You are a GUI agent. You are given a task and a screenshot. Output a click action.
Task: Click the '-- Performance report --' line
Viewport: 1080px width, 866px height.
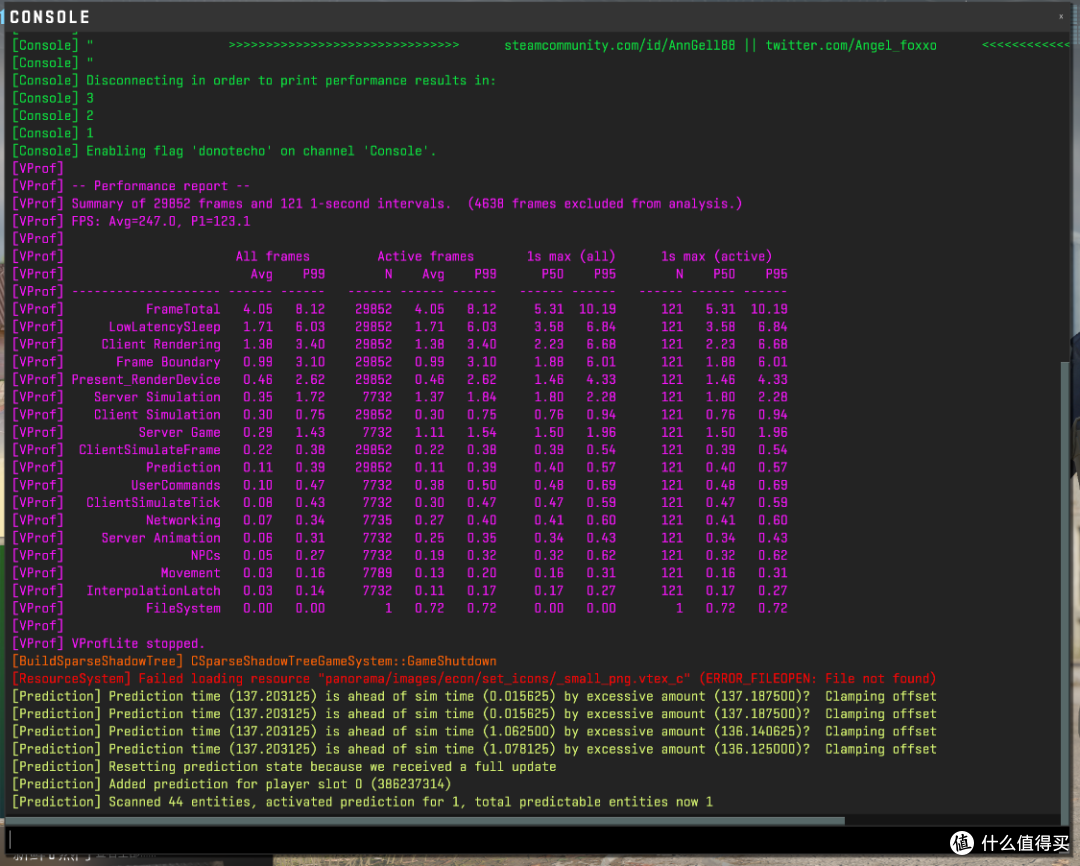coord(132,186)
